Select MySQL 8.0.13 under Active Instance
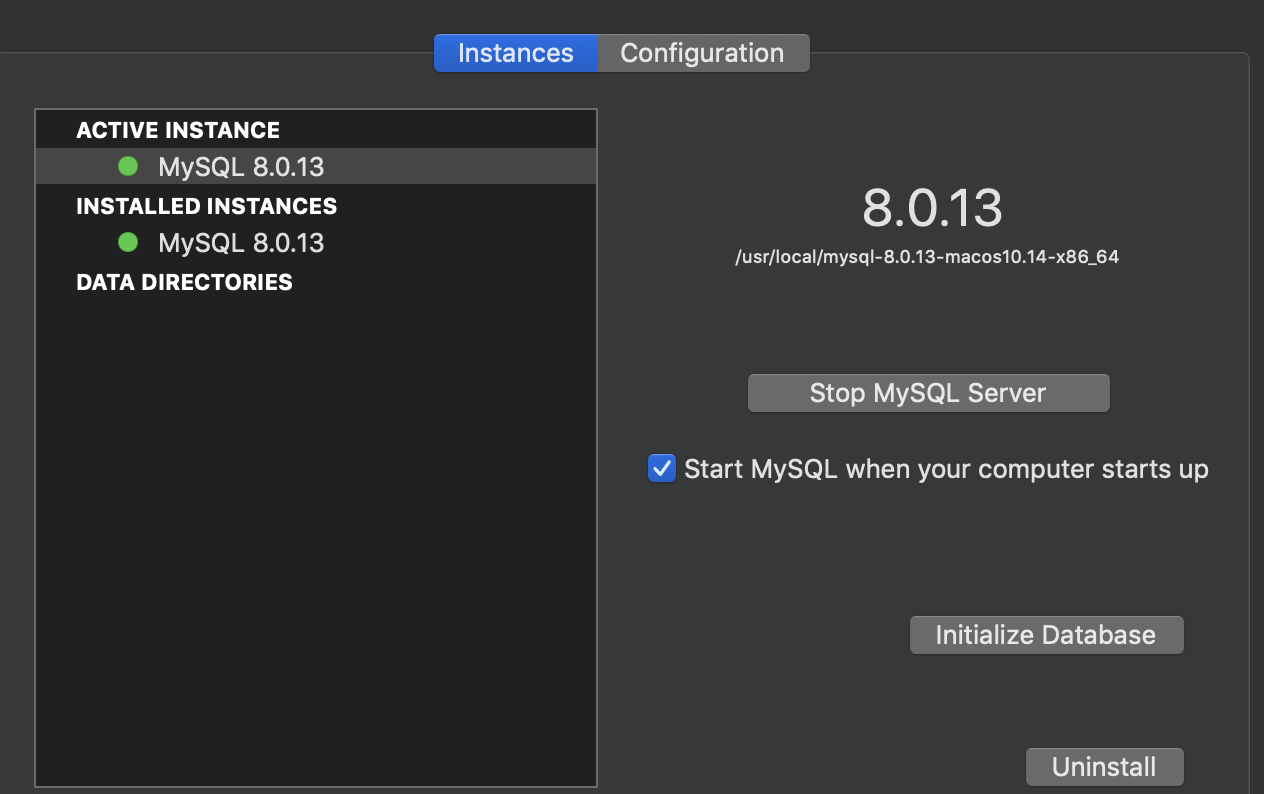 click(x=316, y=167)
